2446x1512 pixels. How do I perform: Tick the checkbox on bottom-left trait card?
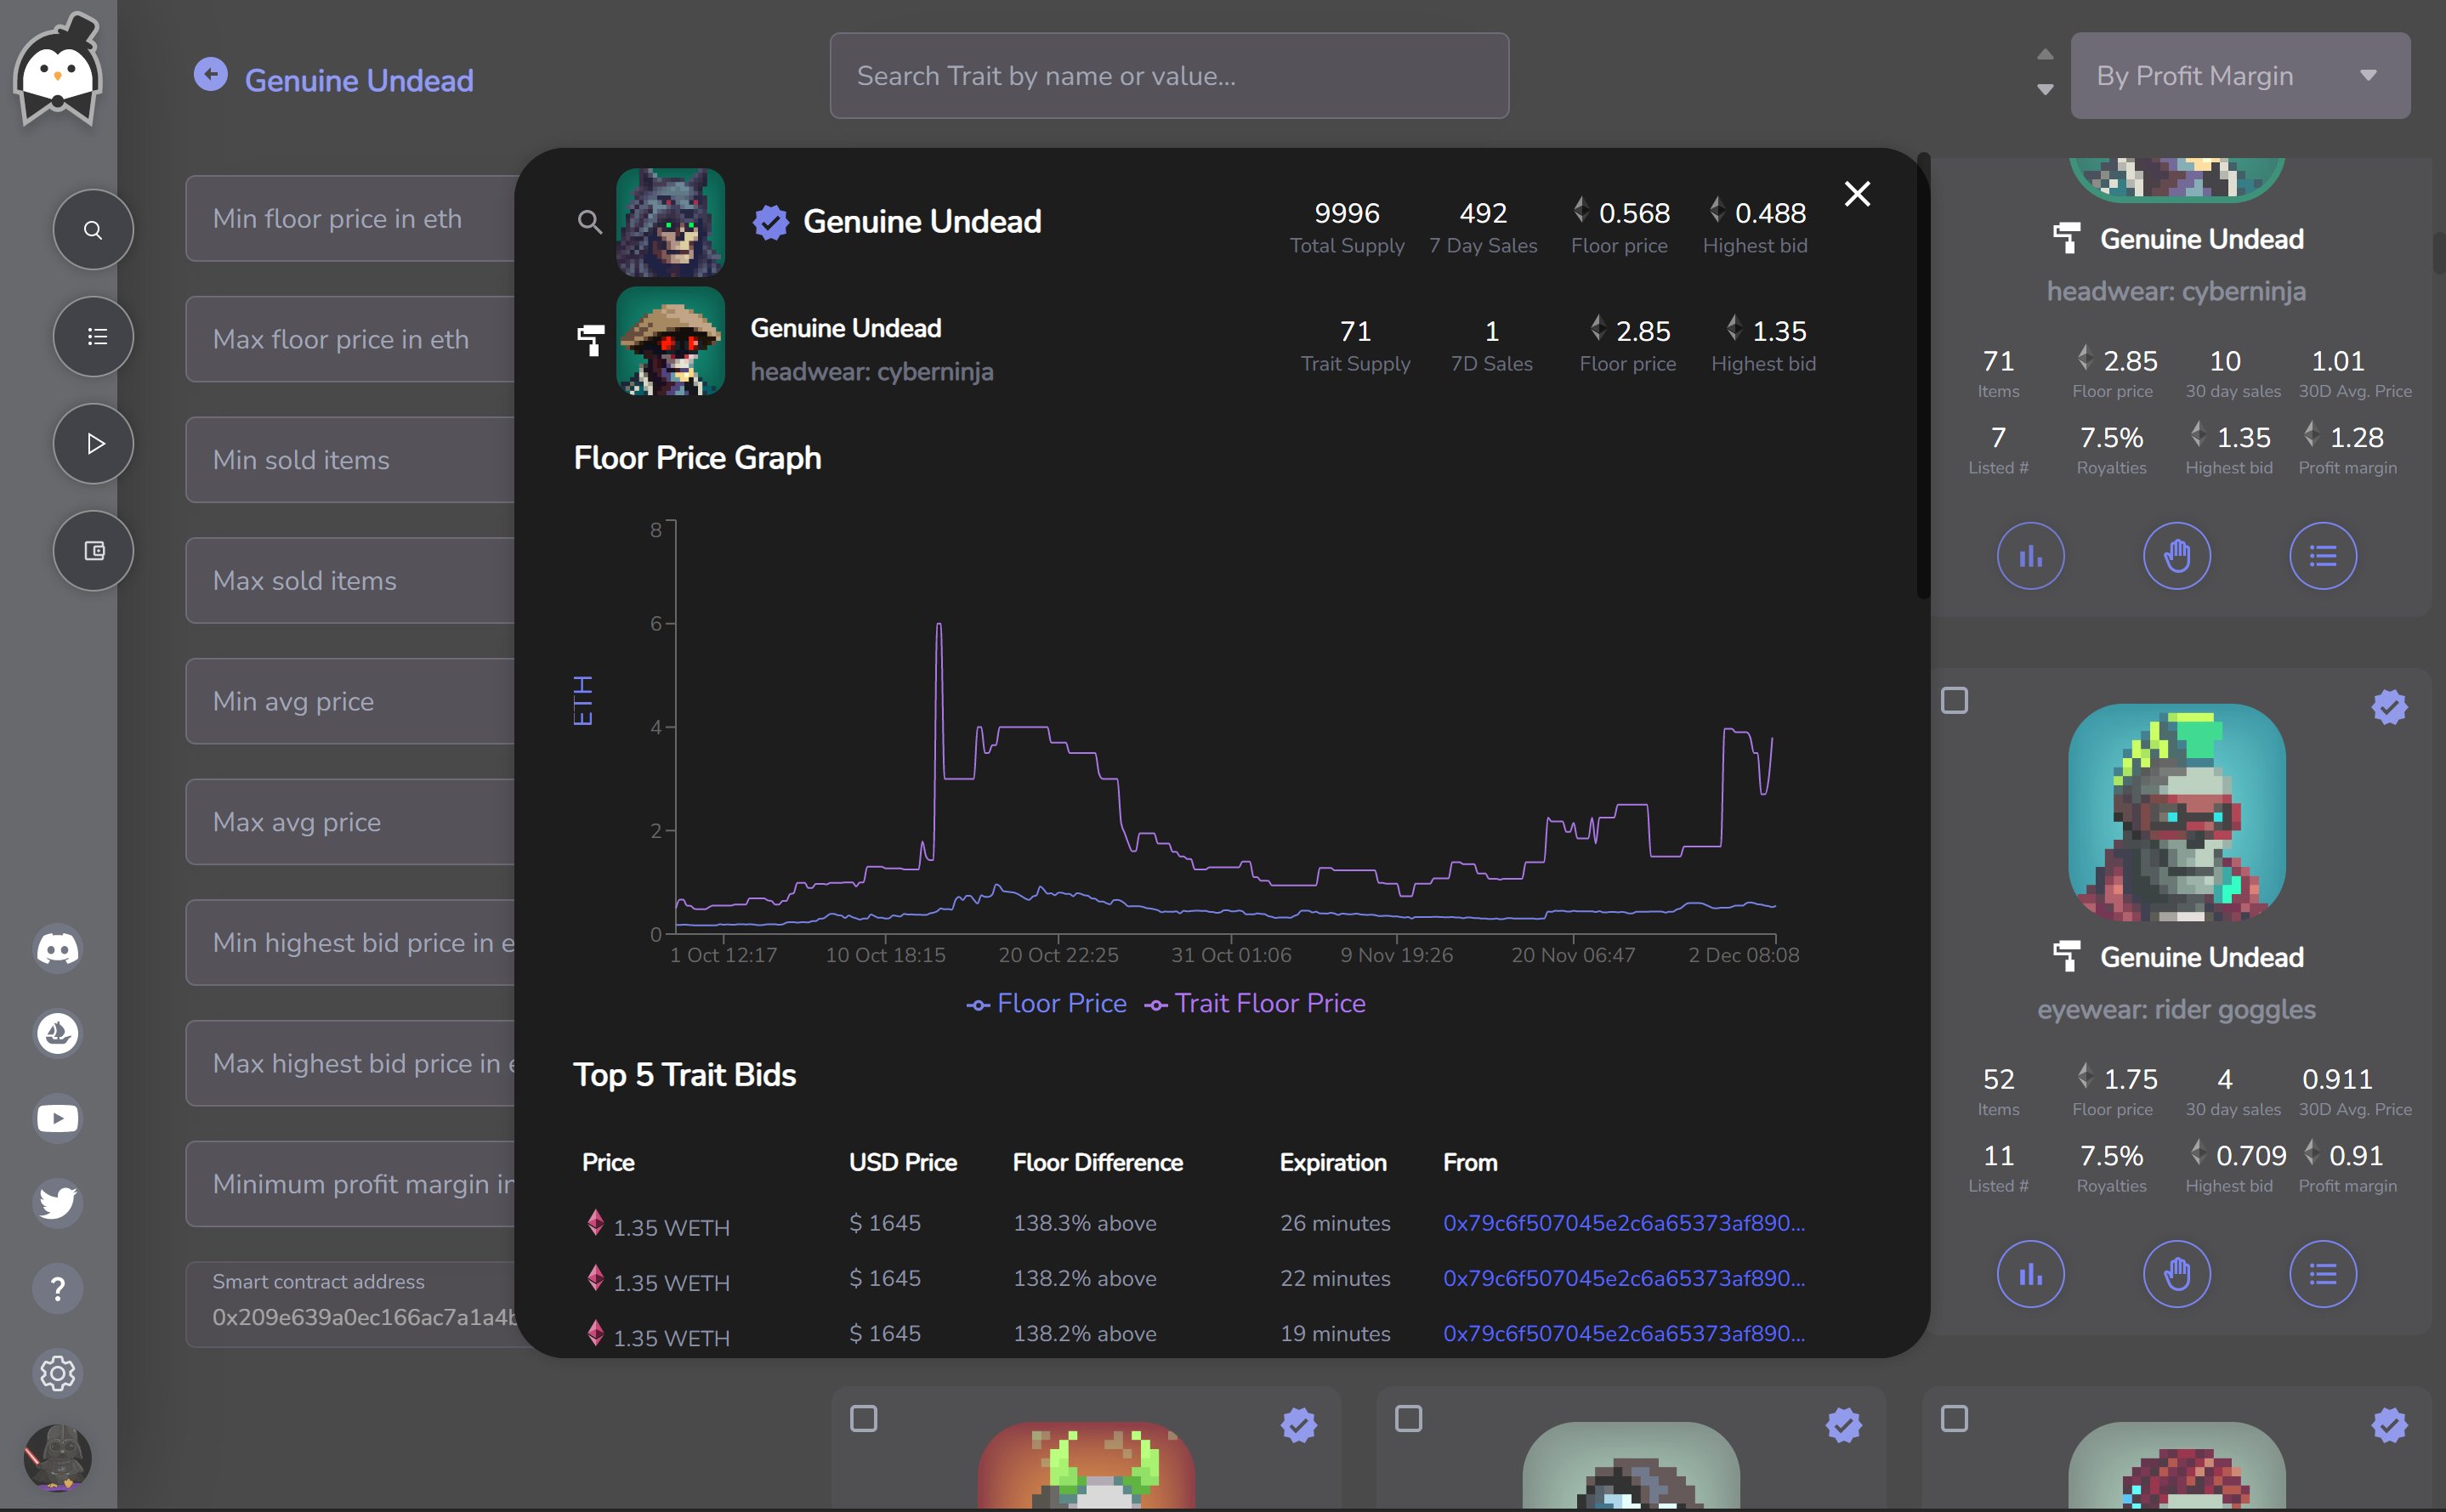click(x=863, y=1418)
